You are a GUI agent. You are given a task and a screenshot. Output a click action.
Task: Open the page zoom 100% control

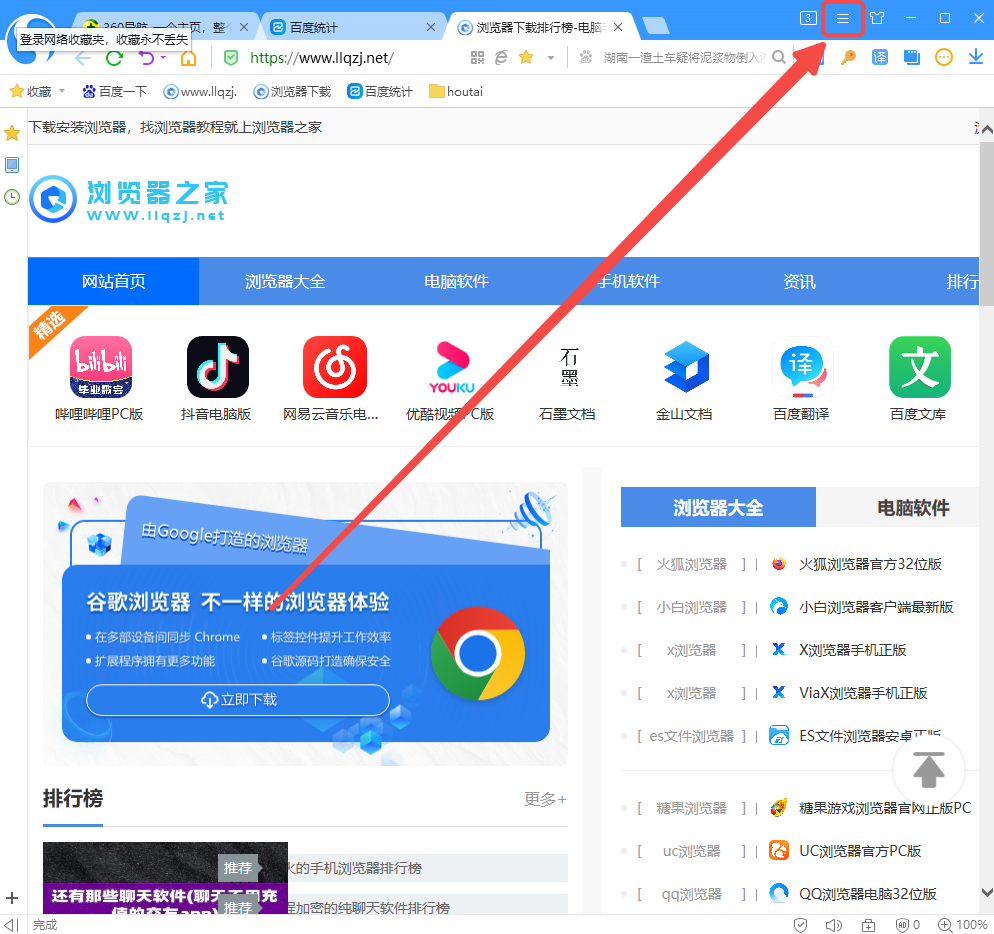point(963,925)
